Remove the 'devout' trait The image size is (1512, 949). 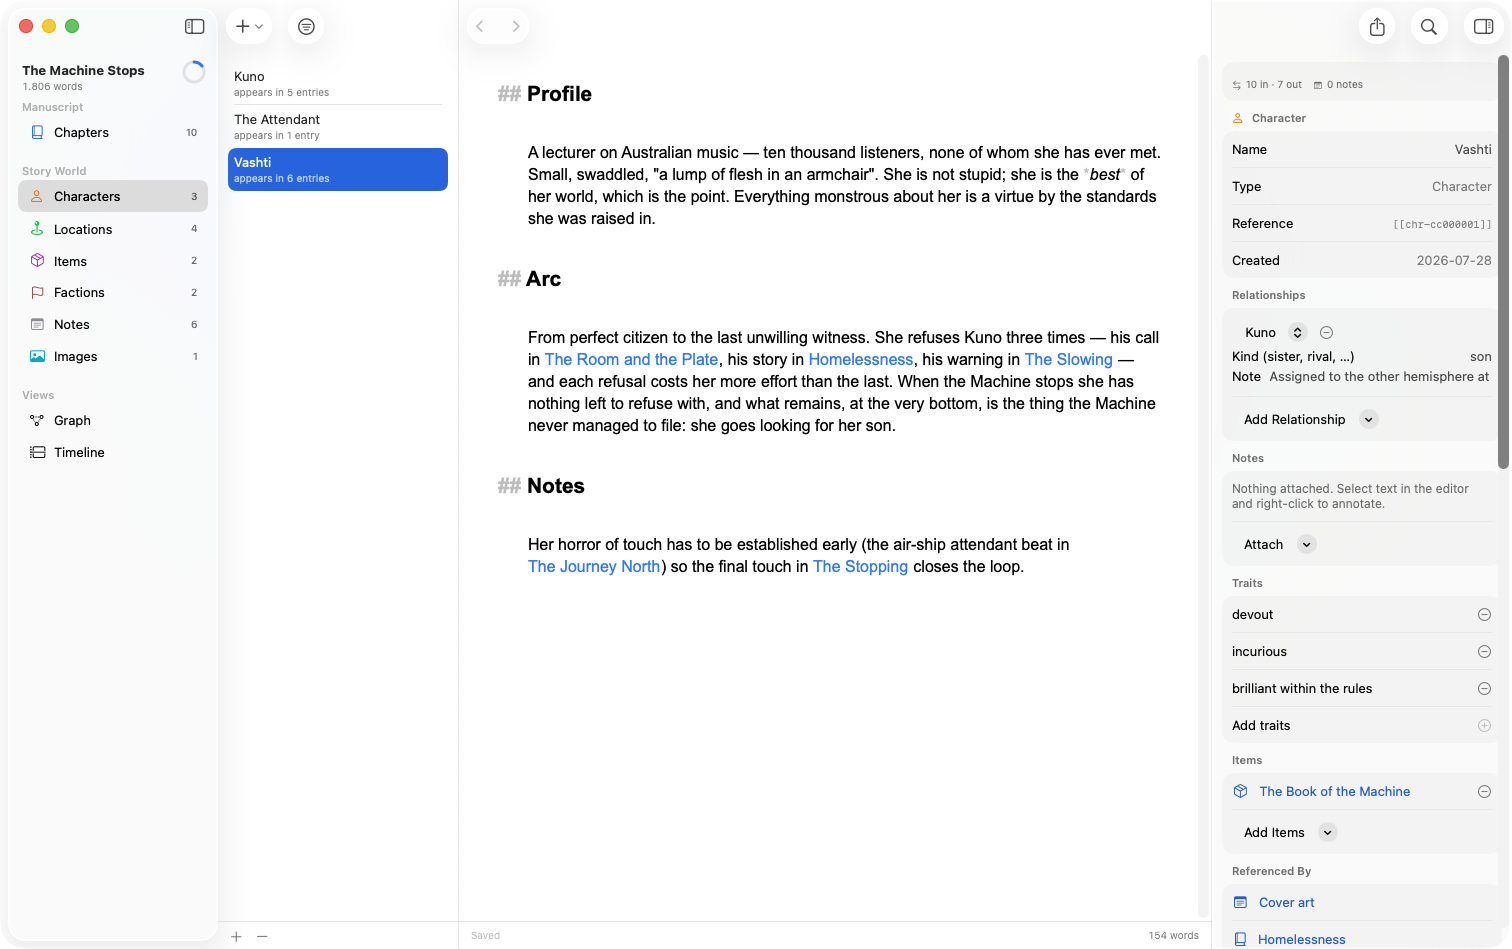(x=1484, y=615)
